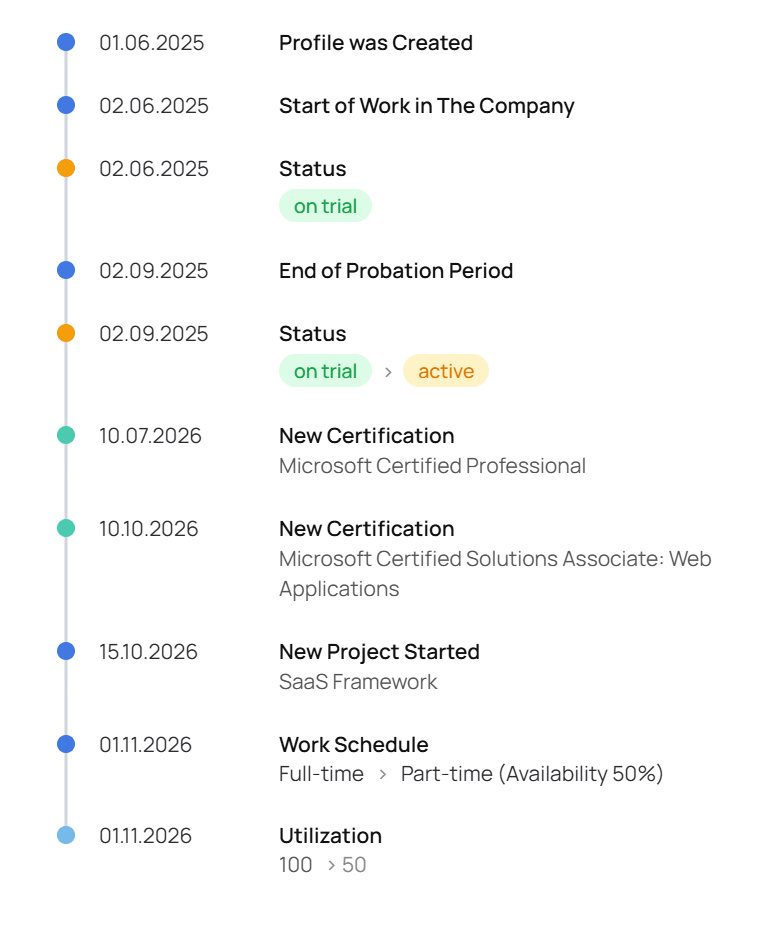
Task: Click the Part-time (Availability 50%) text
Action: (532, 774)
